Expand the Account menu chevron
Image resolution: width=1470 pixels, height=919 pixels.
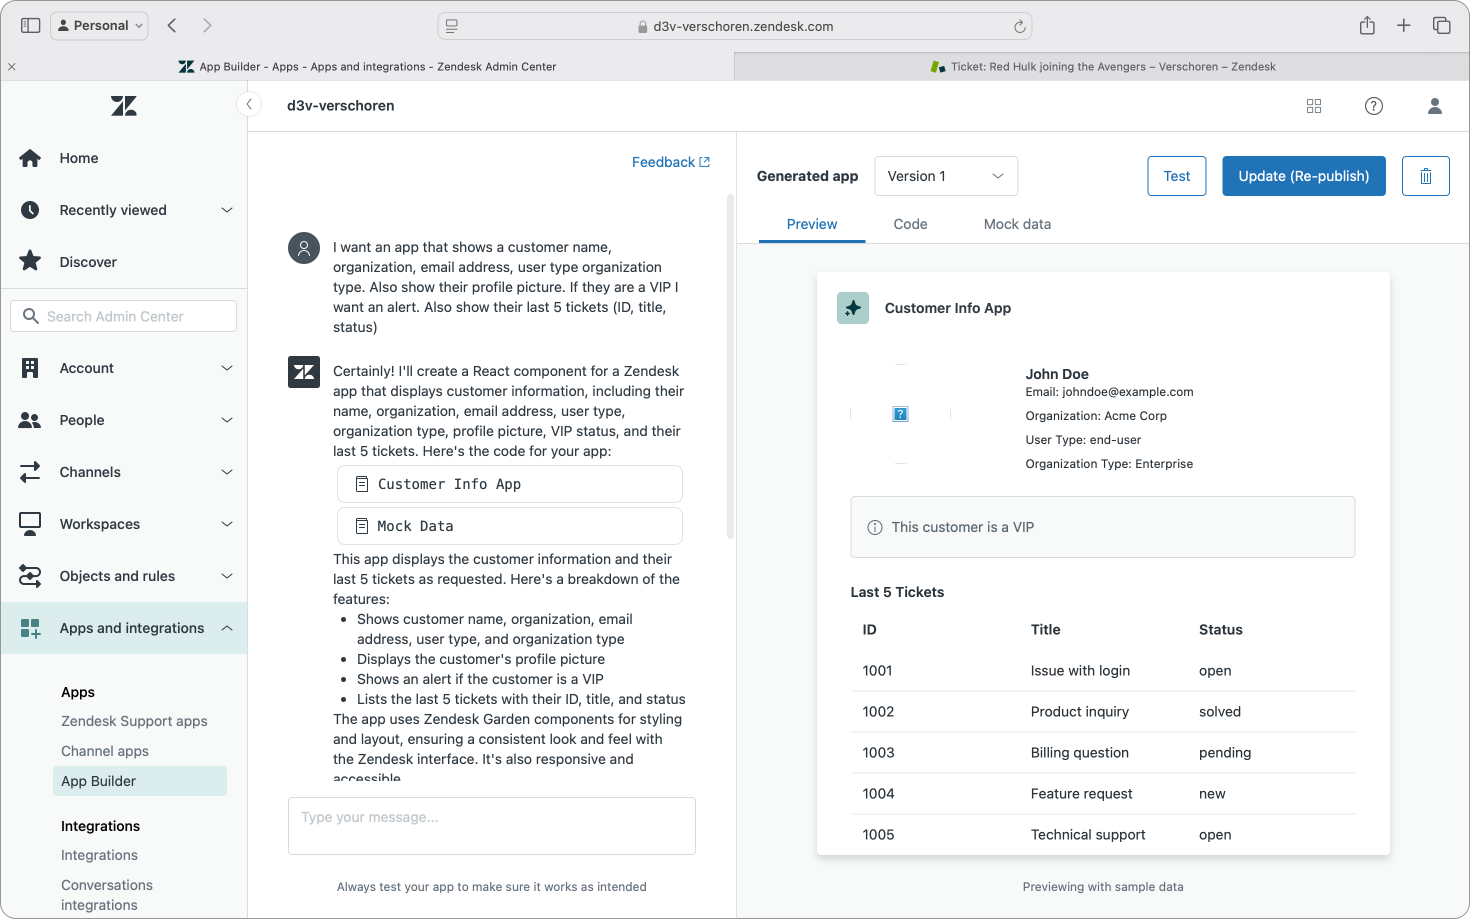pos(227,368)
